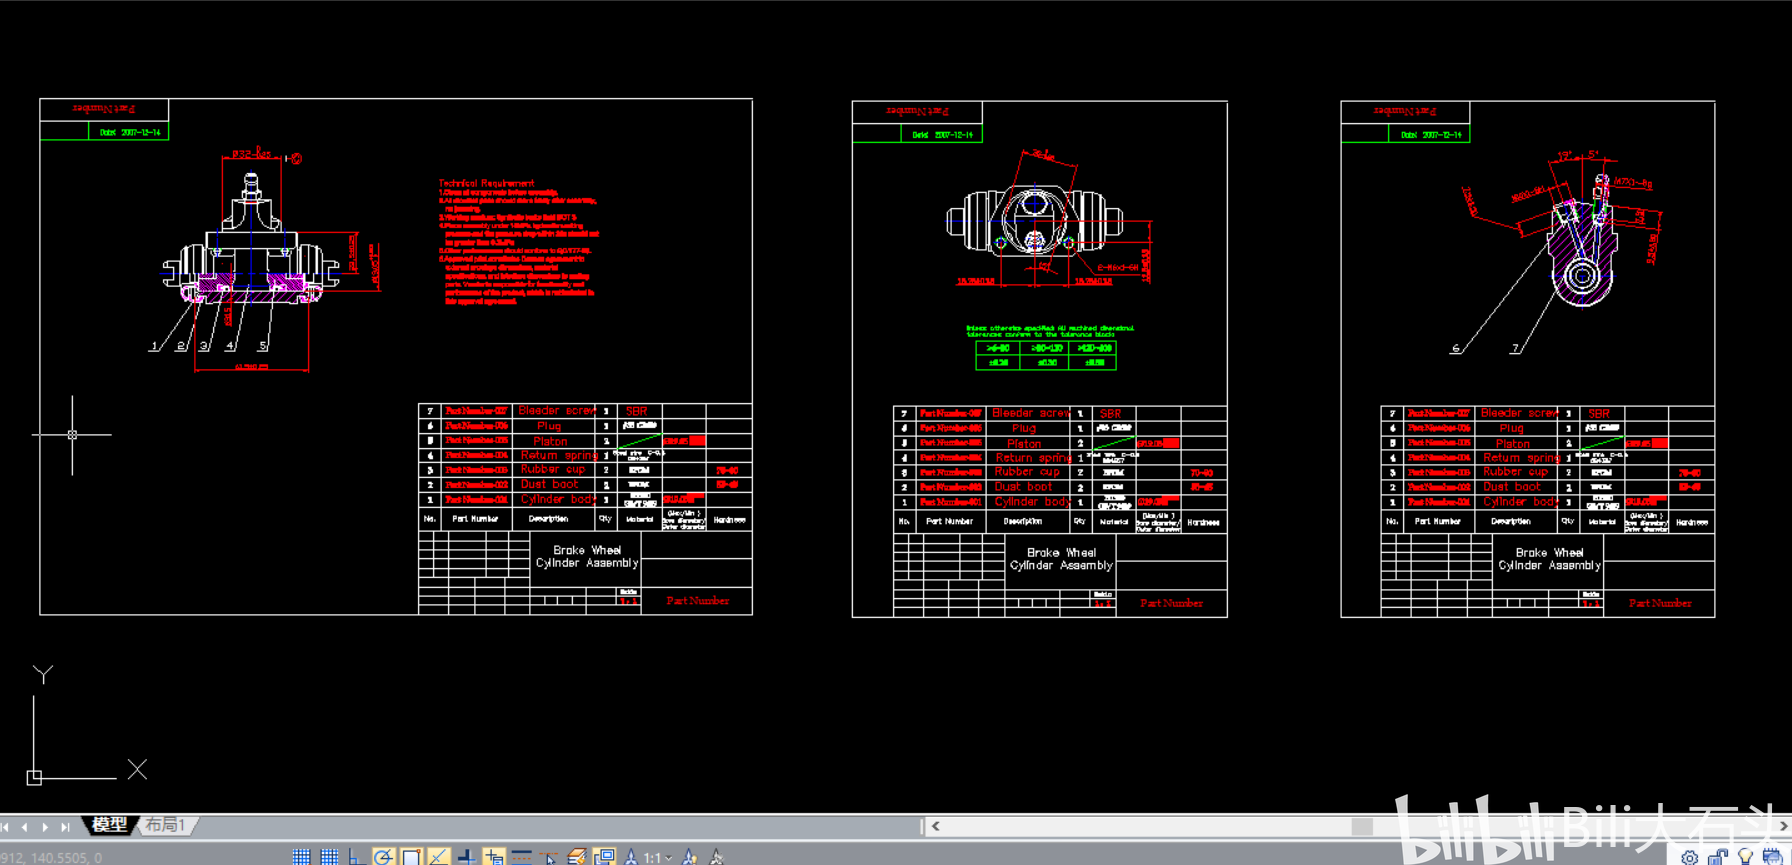
Task: Switch to the 模型 tab
Action: click(x=110, y=825)
